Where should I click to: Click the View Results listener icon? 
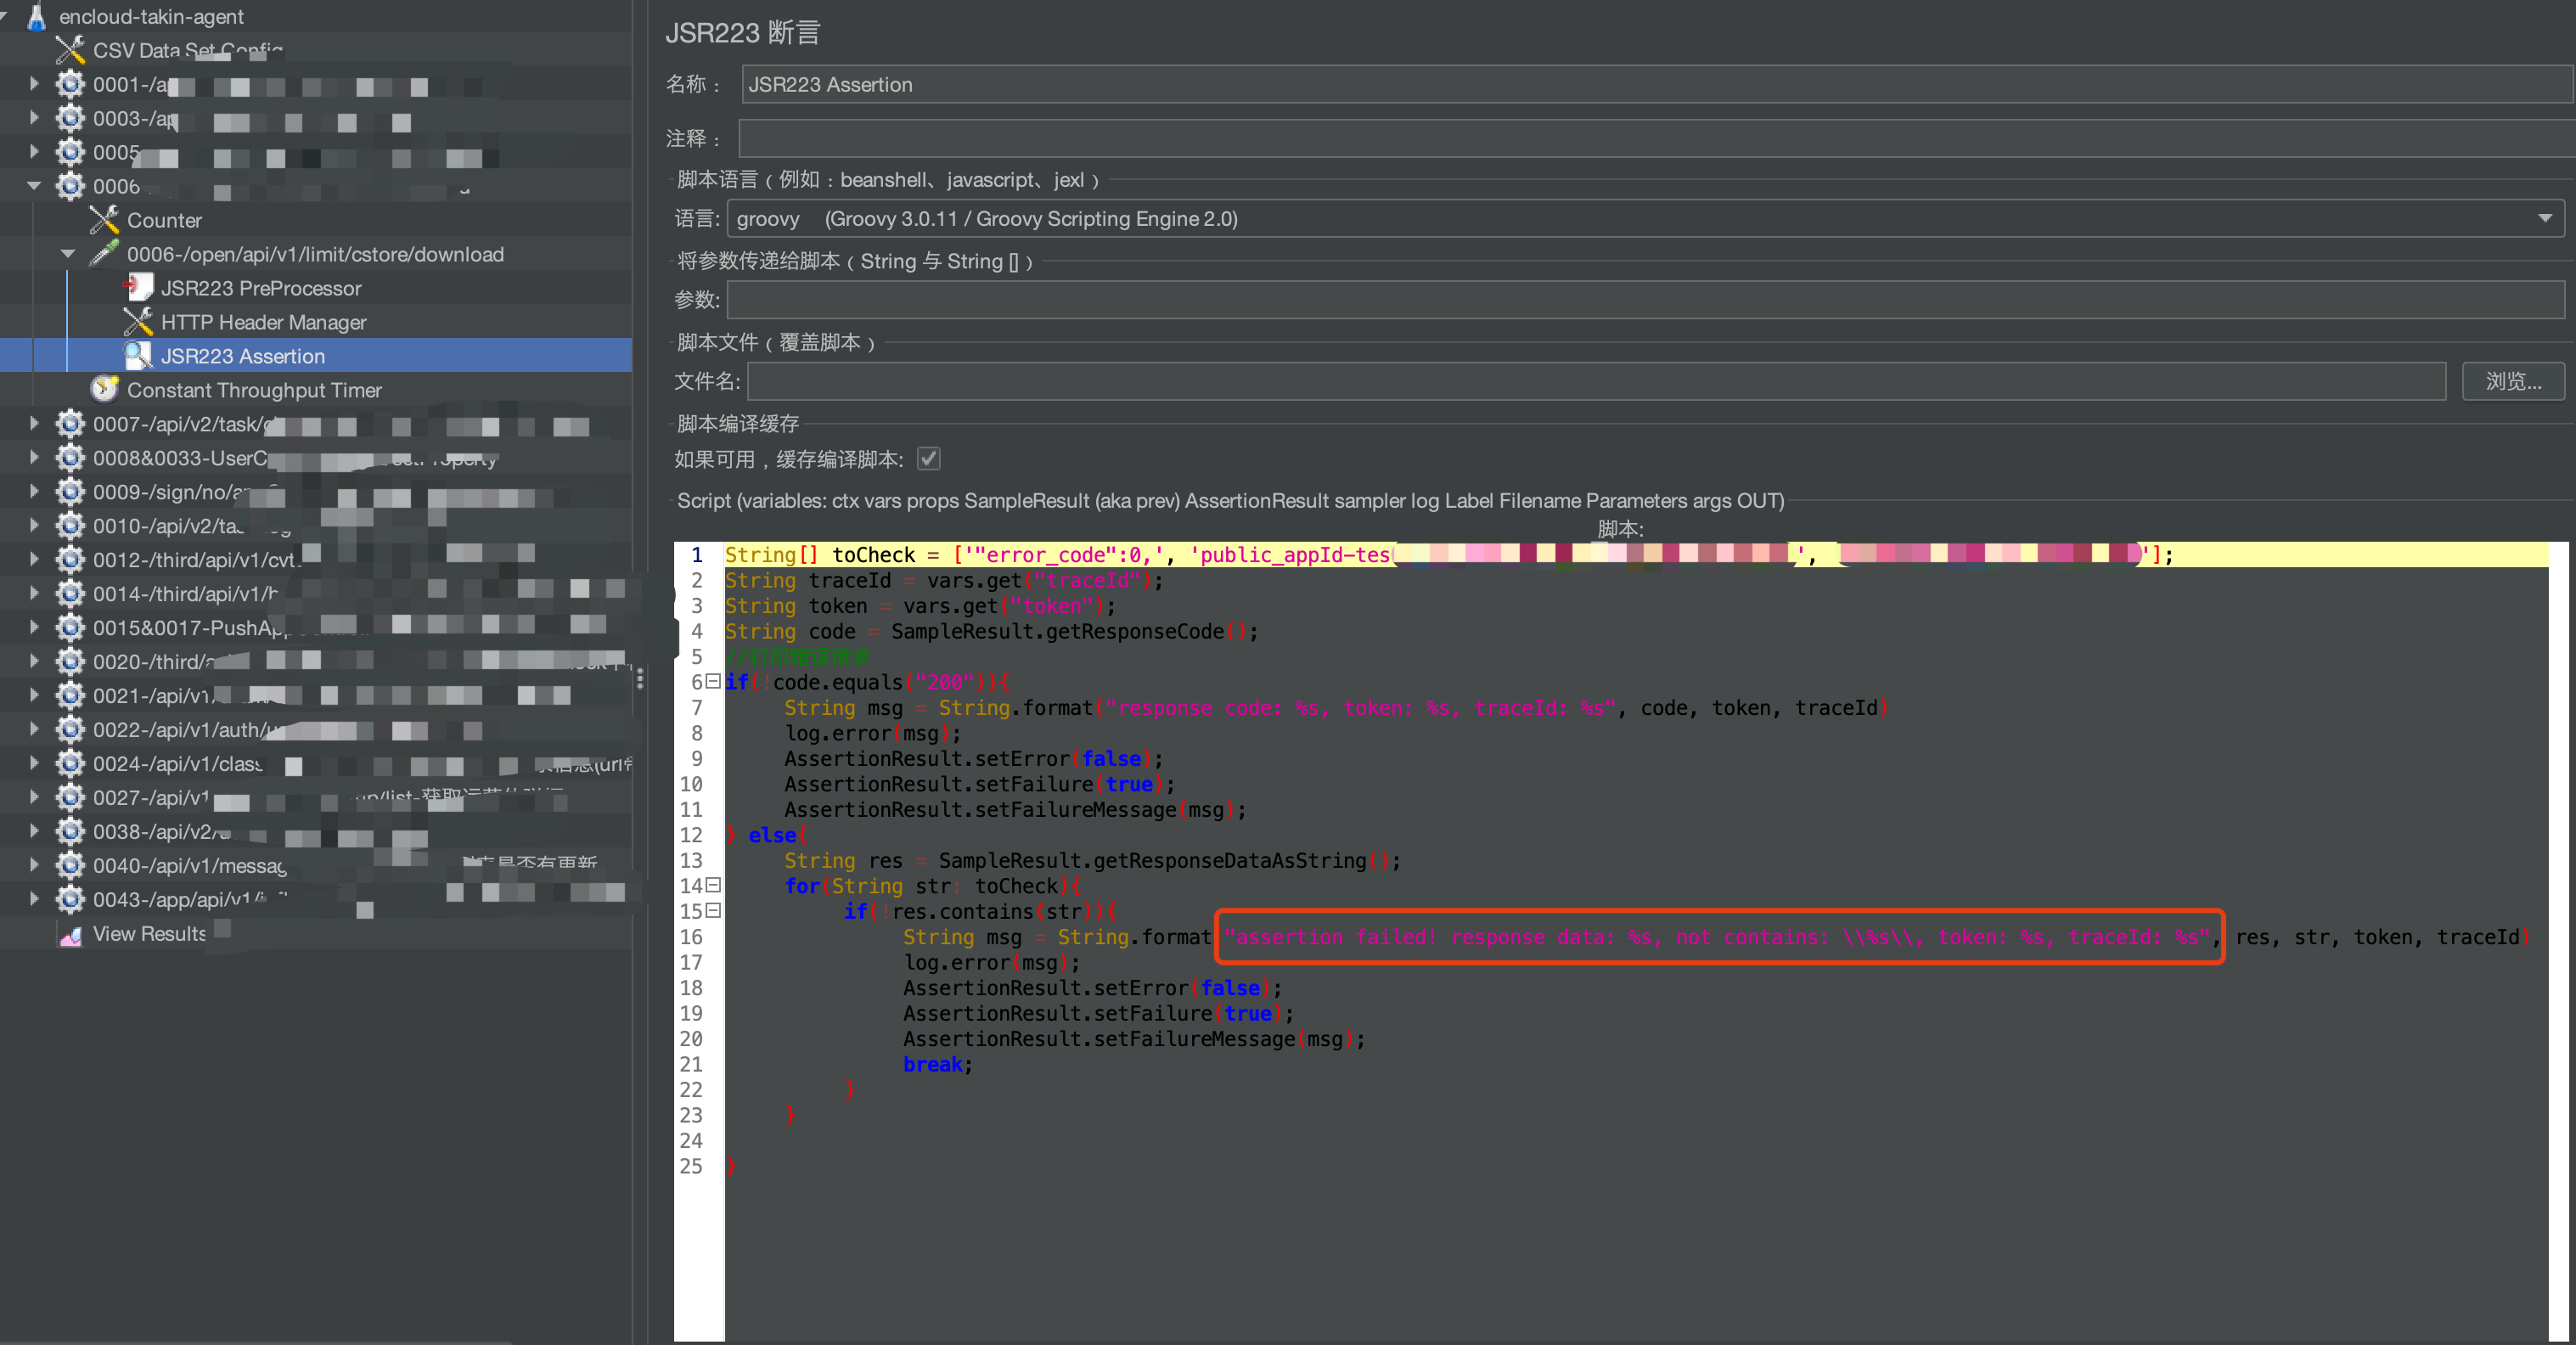70,934
